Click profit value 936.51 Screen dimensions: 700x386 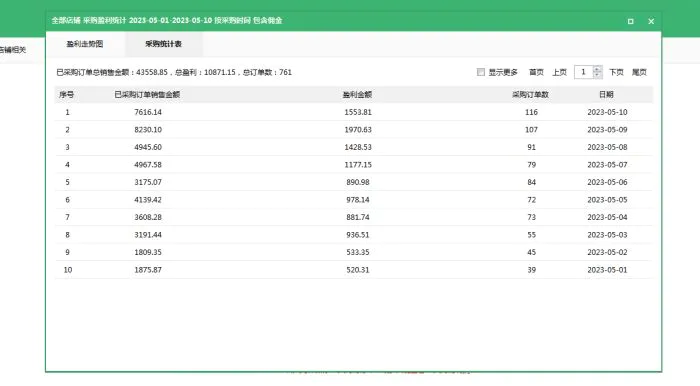pyautogui.click(x=358, y=235)
